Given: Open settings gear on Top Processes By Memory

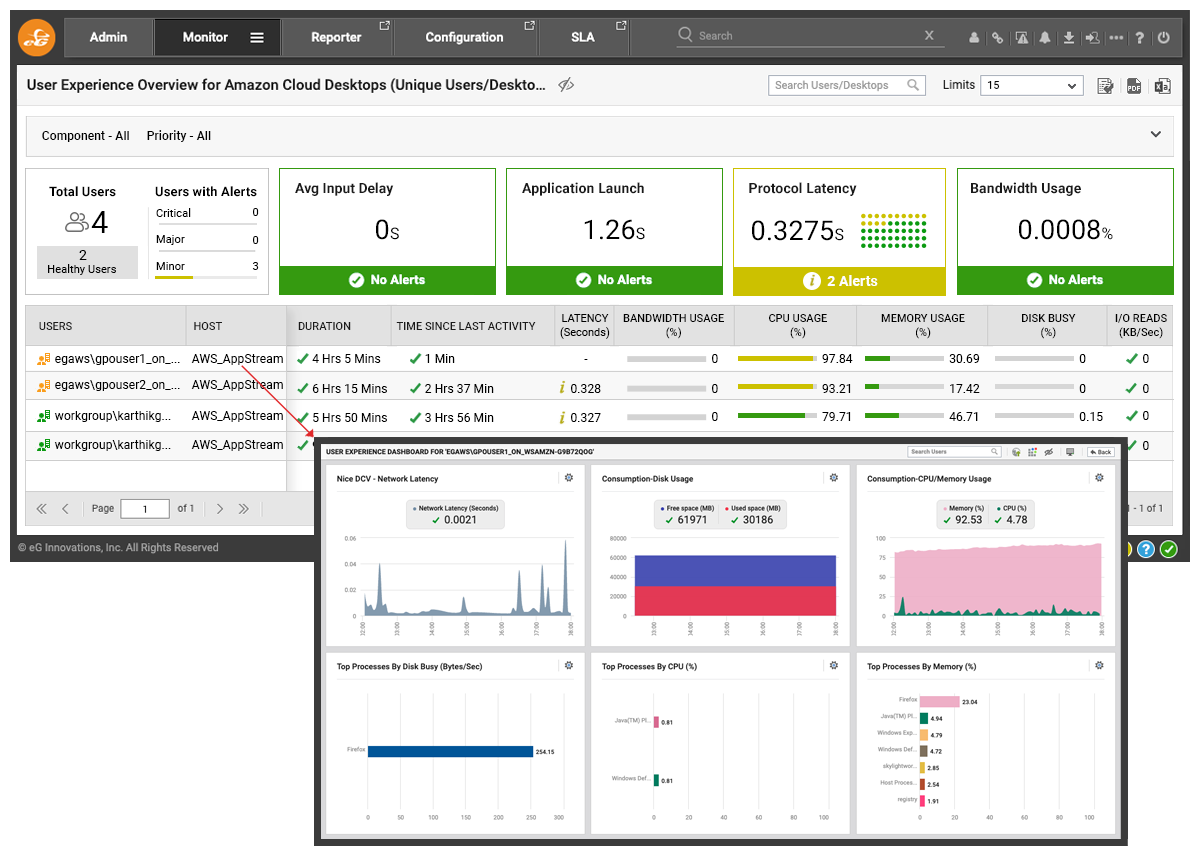Looking at the screenshot, I should [x=1099, y=665].
